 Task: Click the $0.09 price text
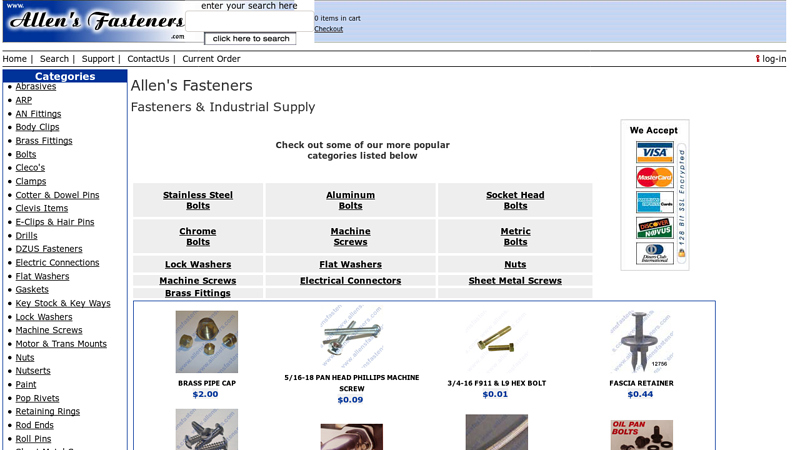[x=351, y=400]
